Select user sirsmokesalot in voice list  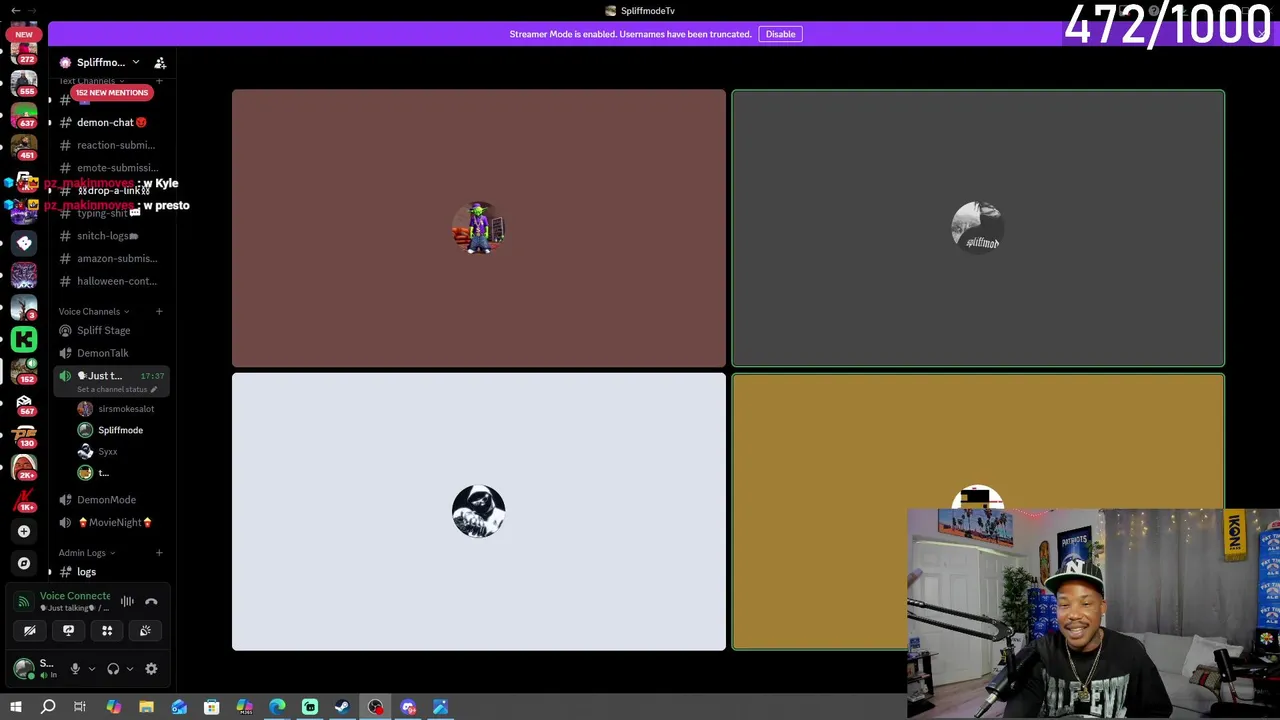coord(119,409)
